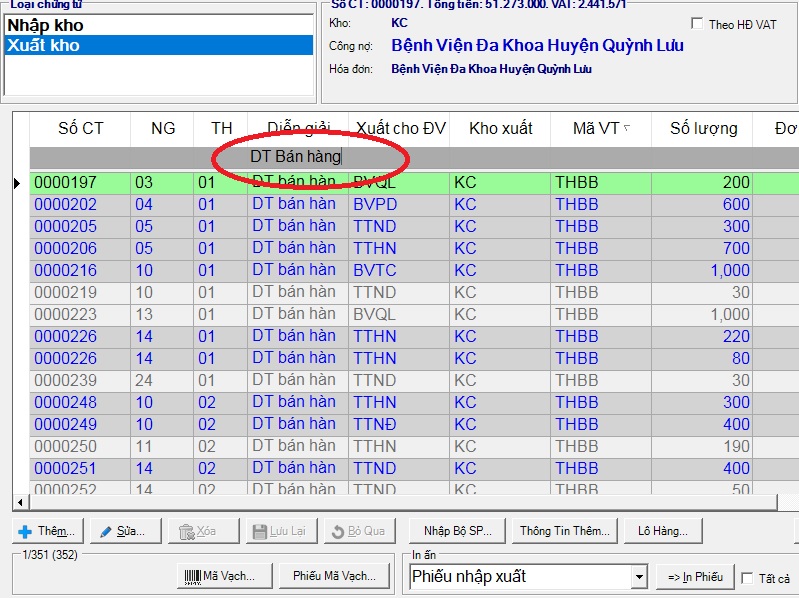
Task: Open Thông Tin Thêm dialog
Action: (x=565, y=531)
